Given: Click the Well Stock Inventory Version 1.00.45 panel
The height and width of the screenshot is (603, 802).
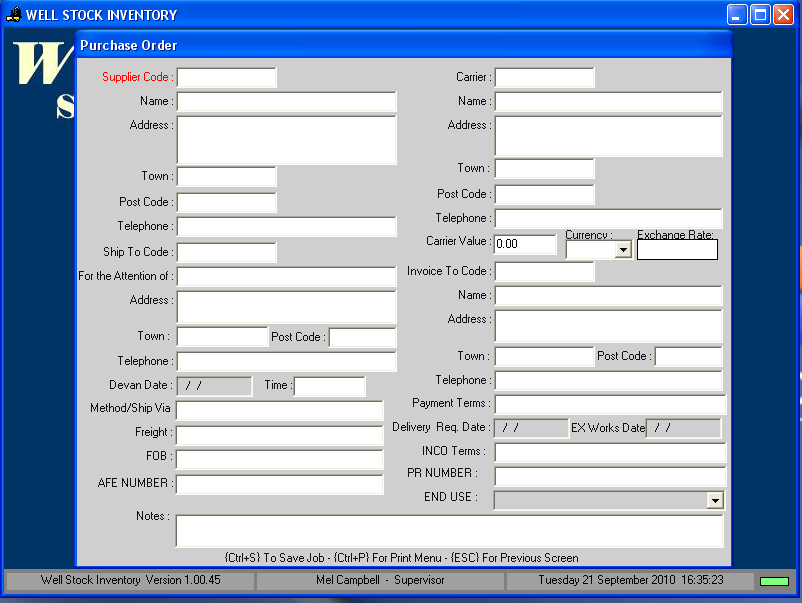Looking at the screenshot, I should point(130,580).
